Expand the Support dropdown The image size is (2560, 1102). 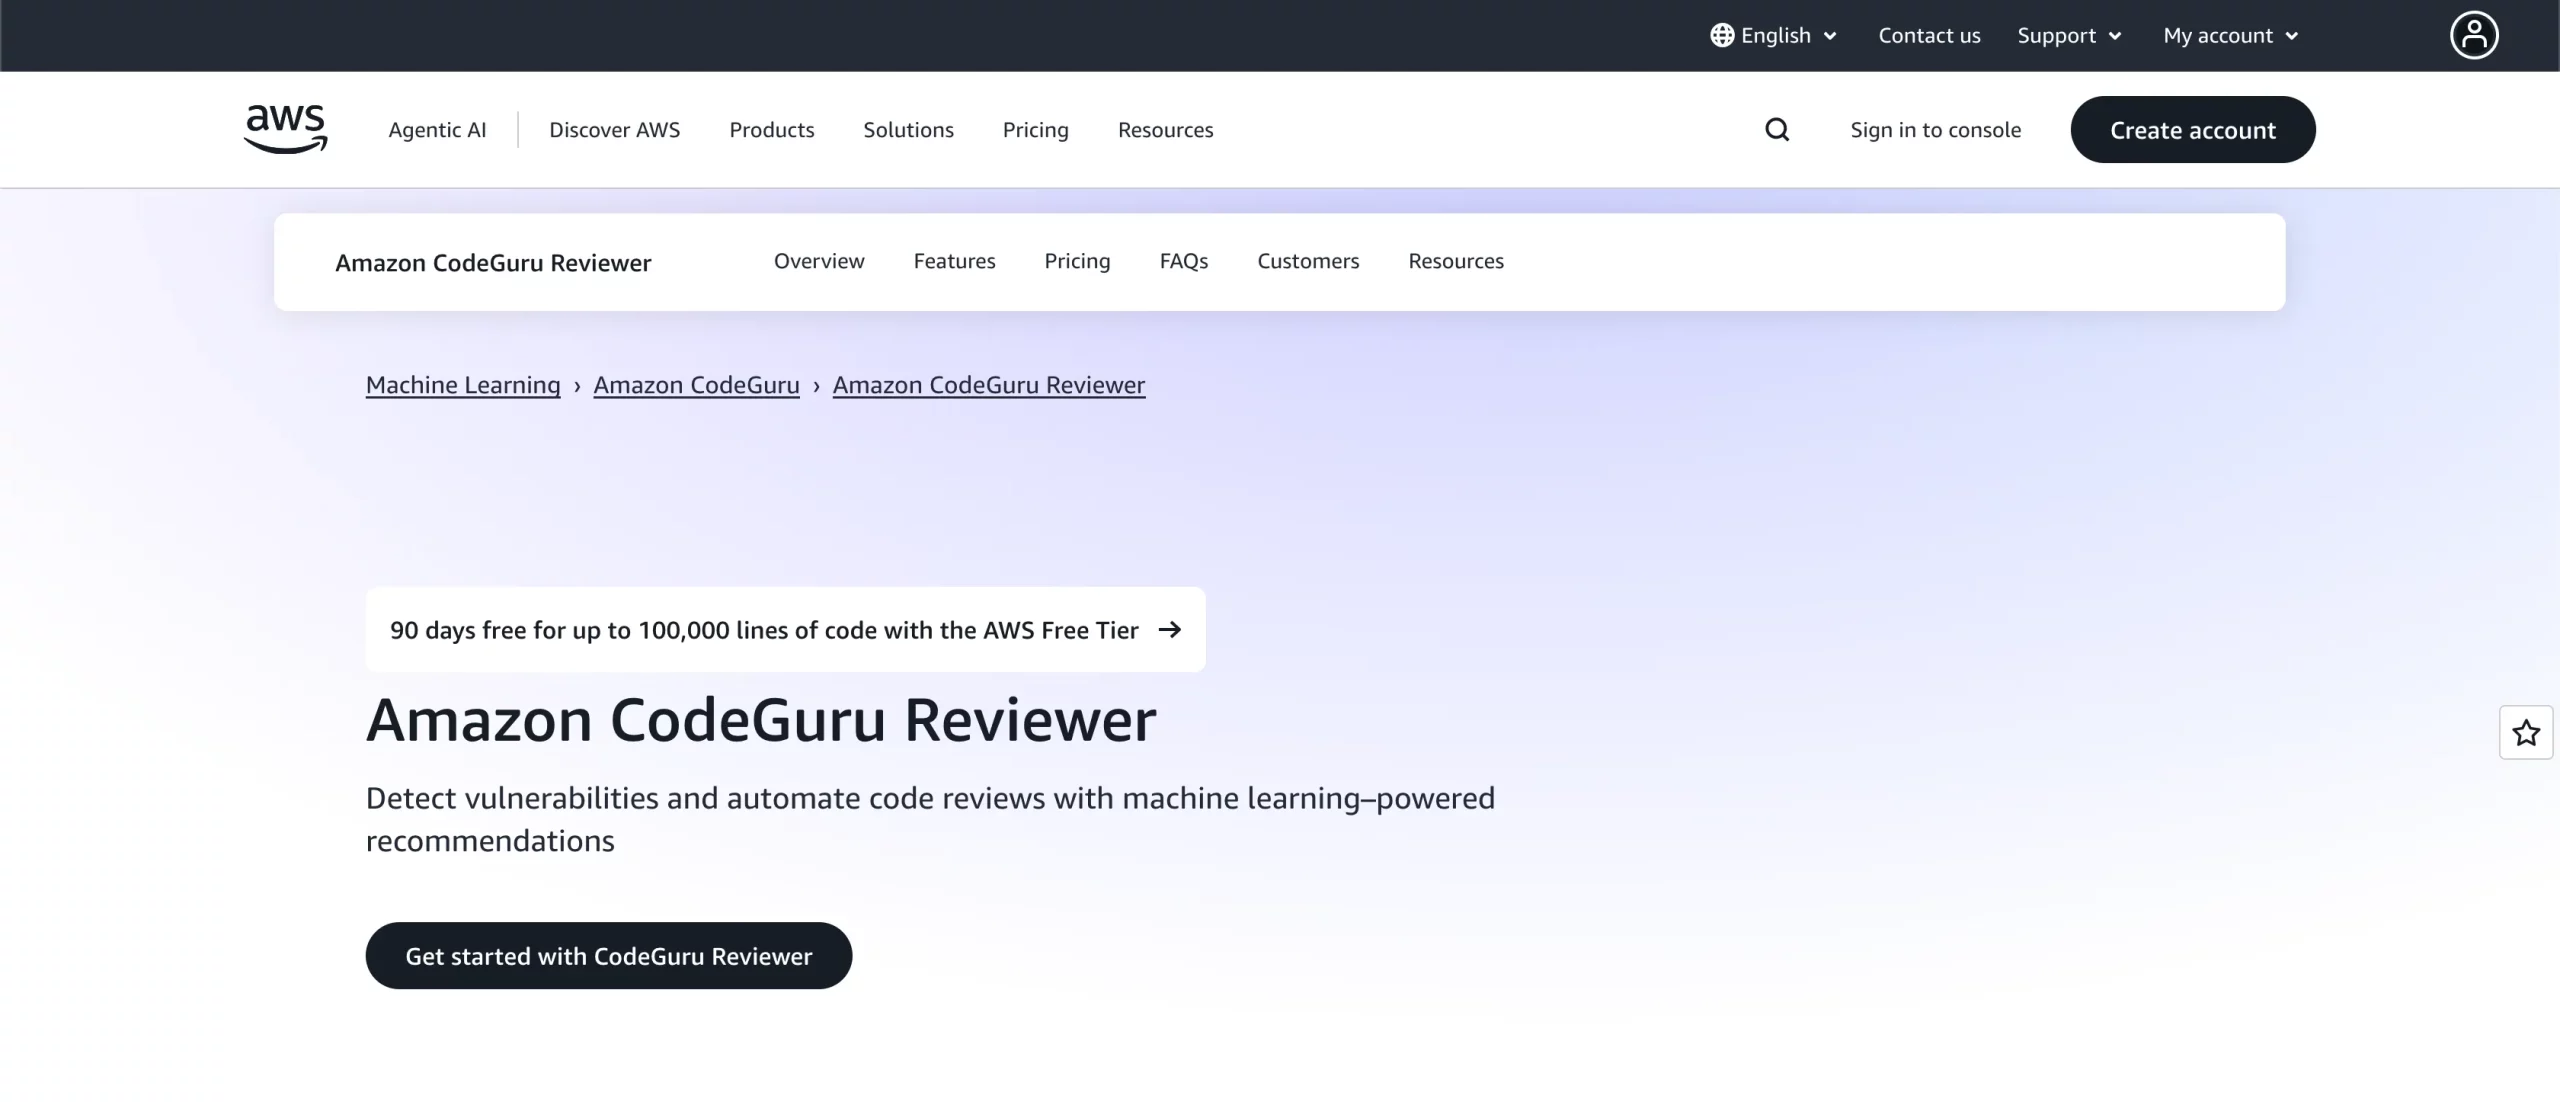pyautogui.click(x=2068, y=35)
